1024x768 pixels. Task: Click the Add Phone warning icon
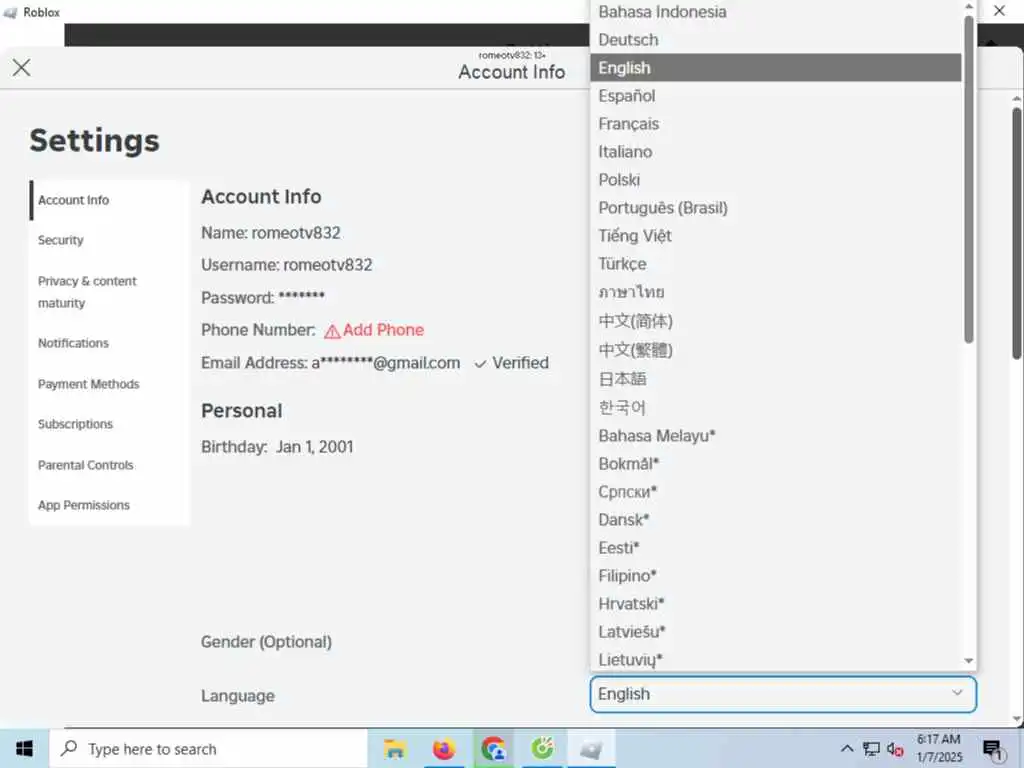[332, 331]
